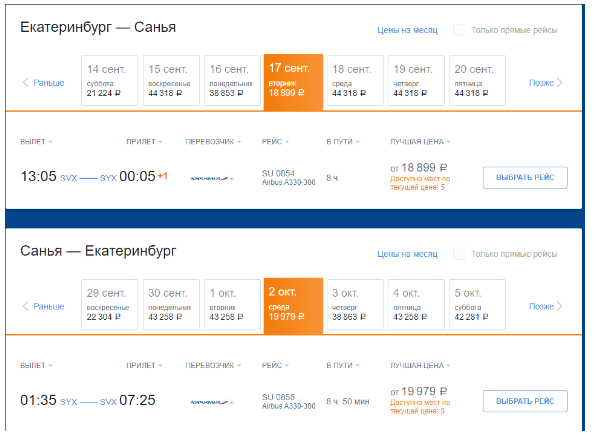The width and height of the screenshot is (598, 441).
Task: Select the 29 сент. воскресенье date tab
Action: coord(109,304)
